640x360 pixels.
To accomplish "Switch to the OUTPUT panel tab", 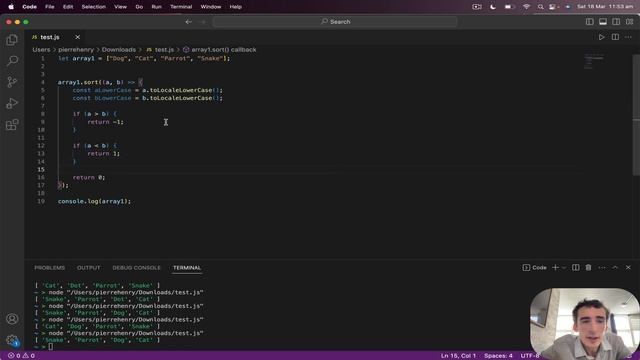I will pos(89,268).
